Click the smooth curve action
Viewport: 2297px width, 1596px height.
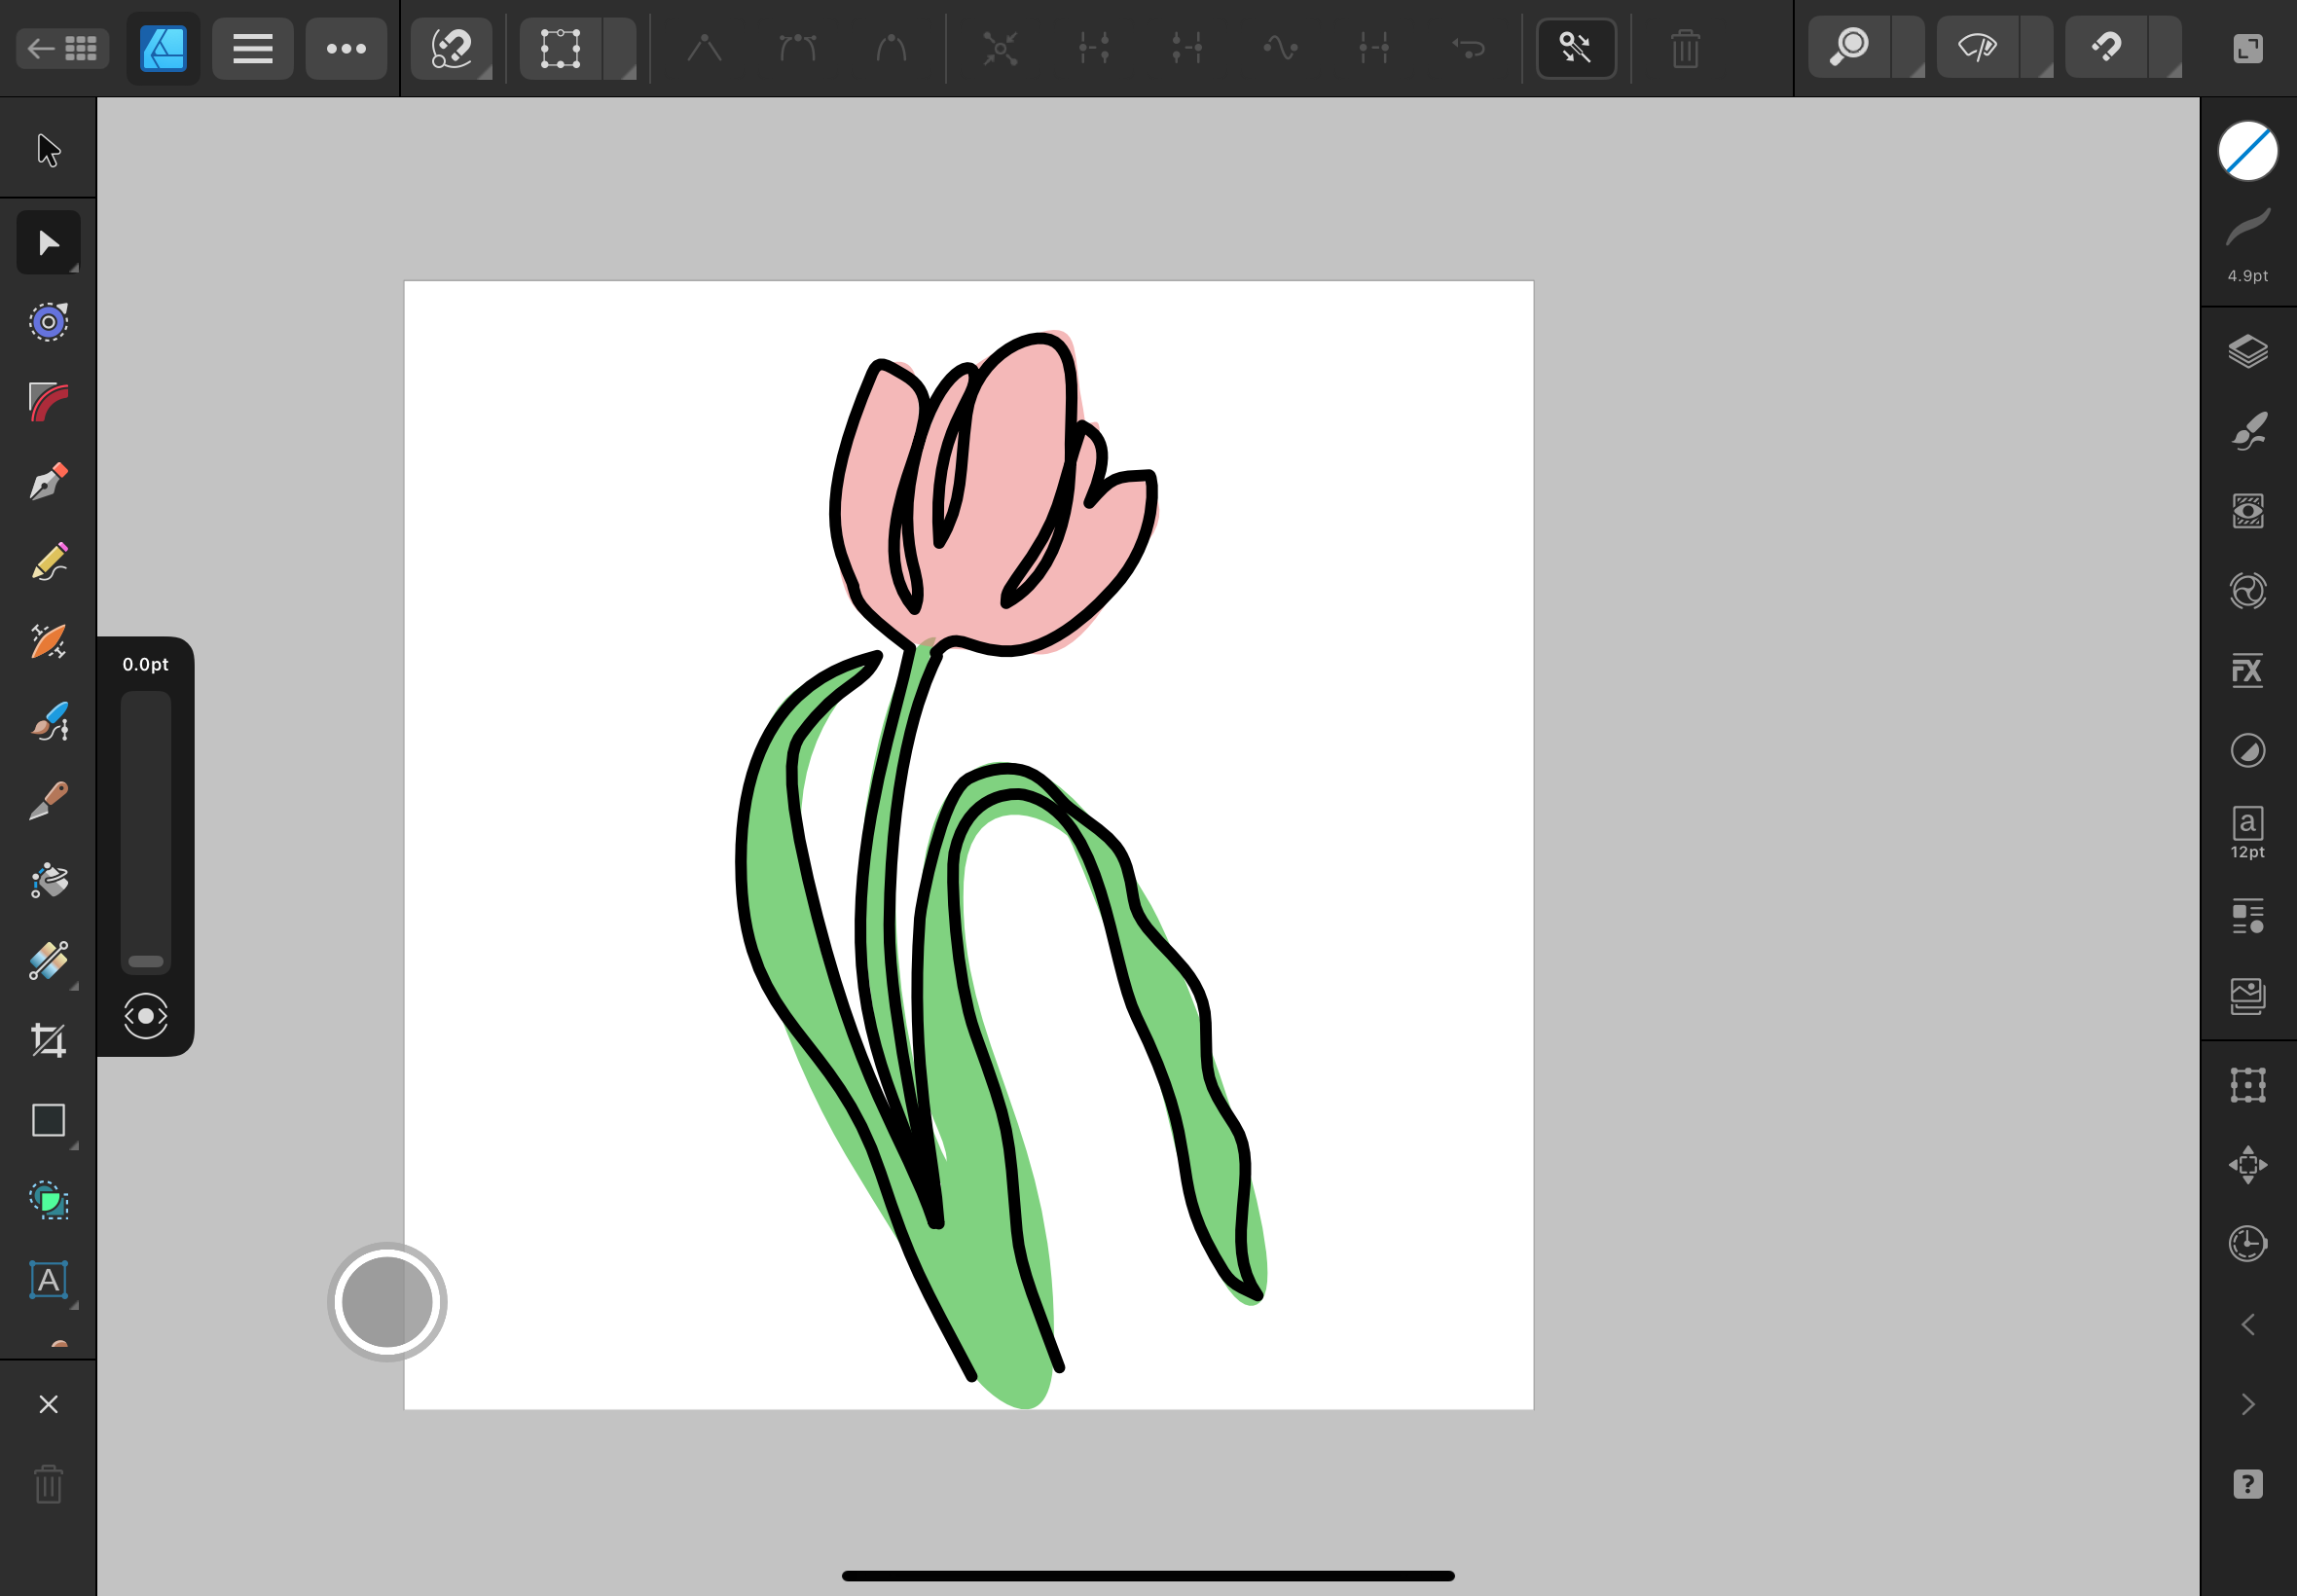pos(1280,48)
